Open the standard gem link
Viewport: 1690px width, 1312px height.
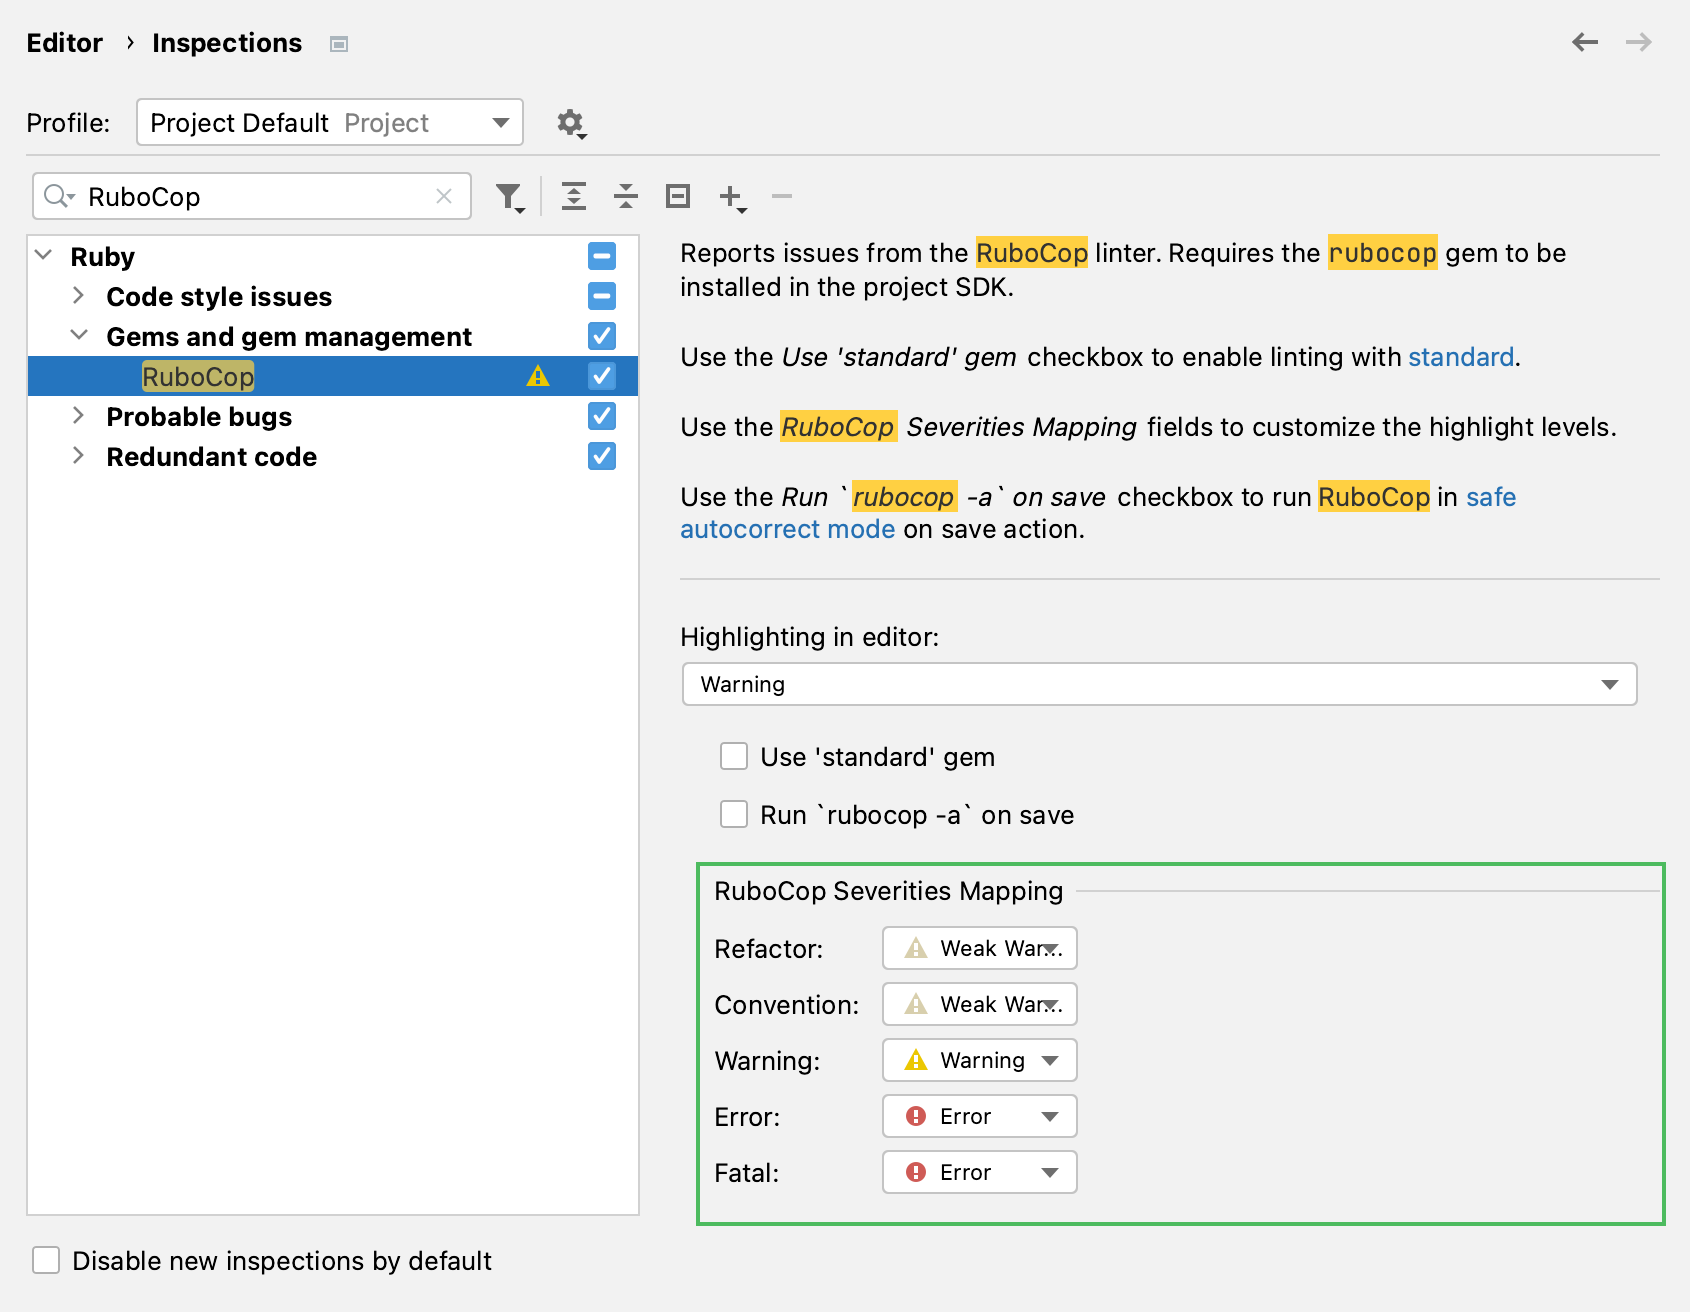[1461, 357]
